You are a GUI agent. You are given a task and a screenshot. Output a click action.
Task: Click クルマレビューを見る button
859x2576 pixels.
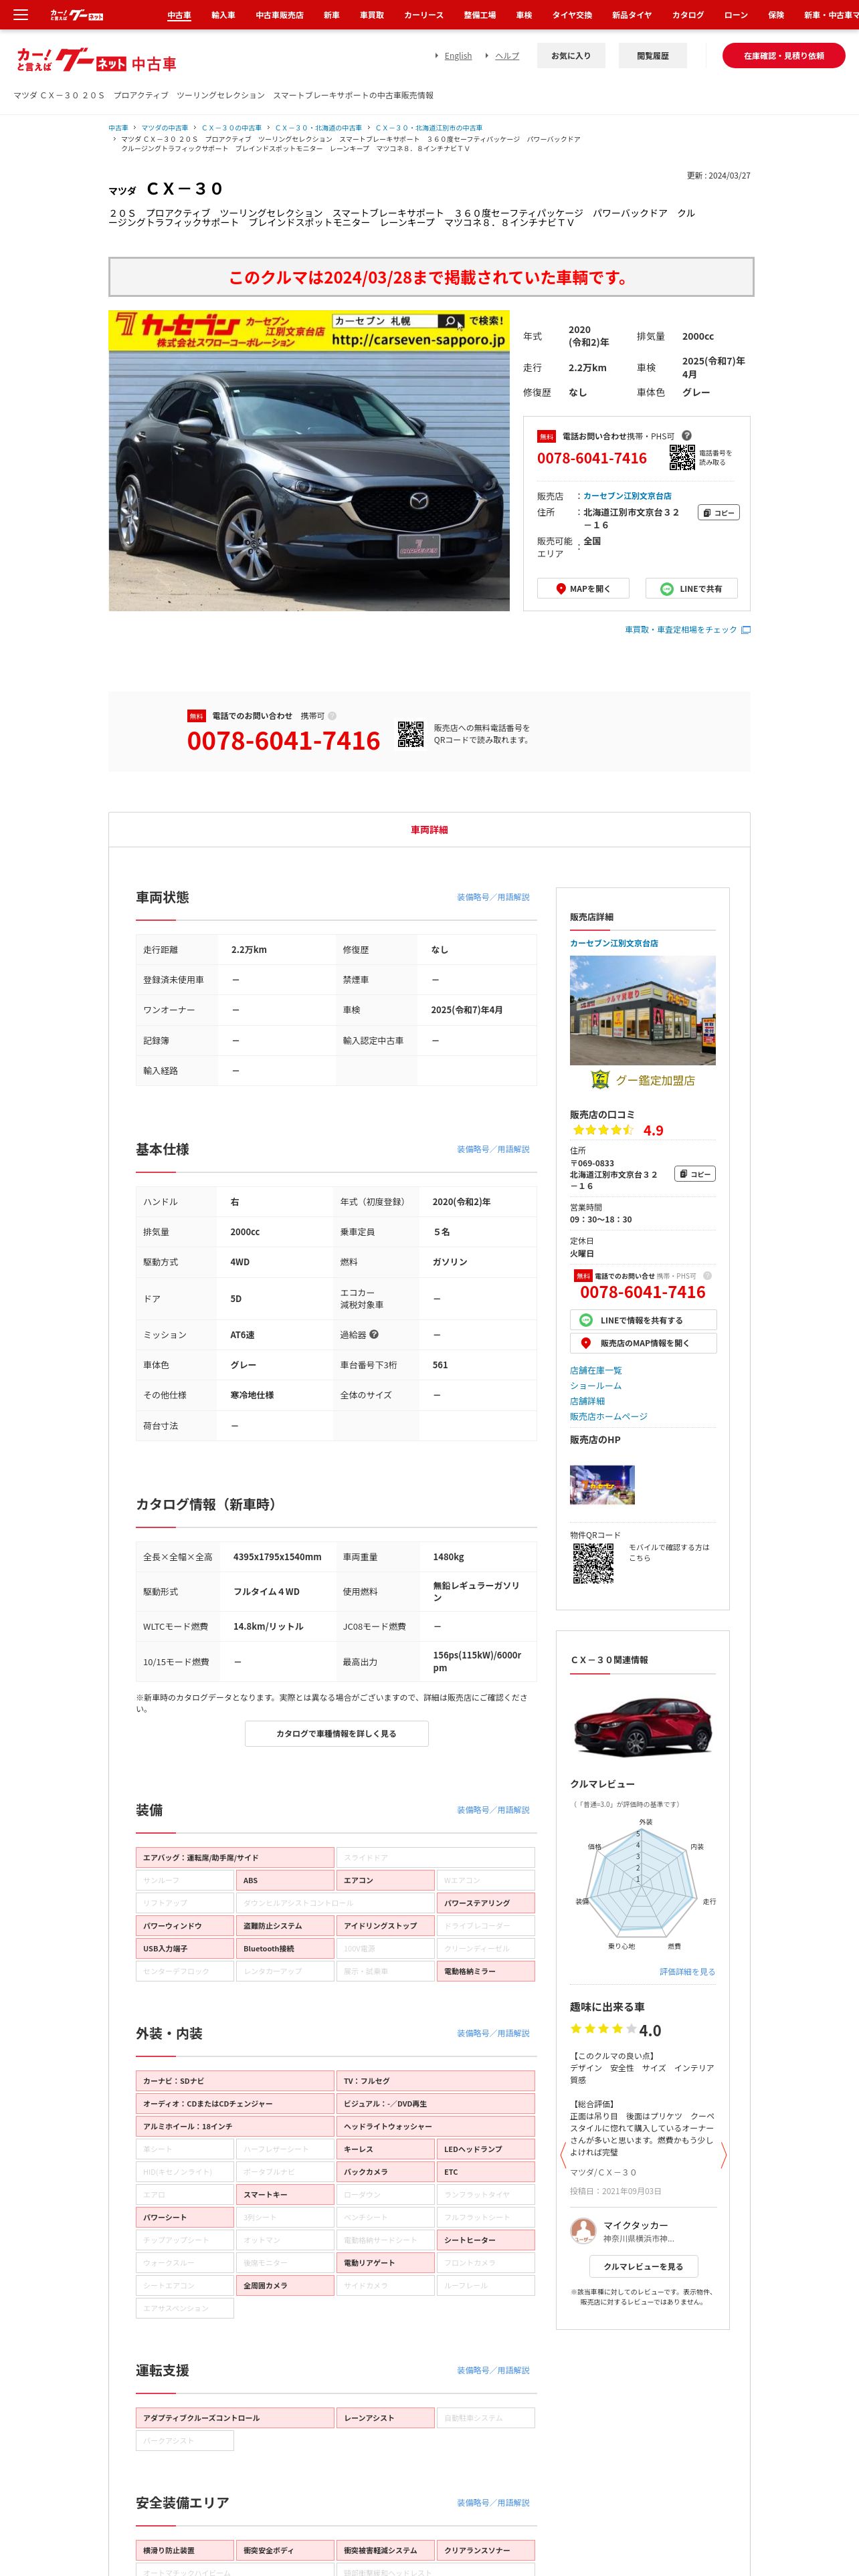click(x=643, y=2266)
